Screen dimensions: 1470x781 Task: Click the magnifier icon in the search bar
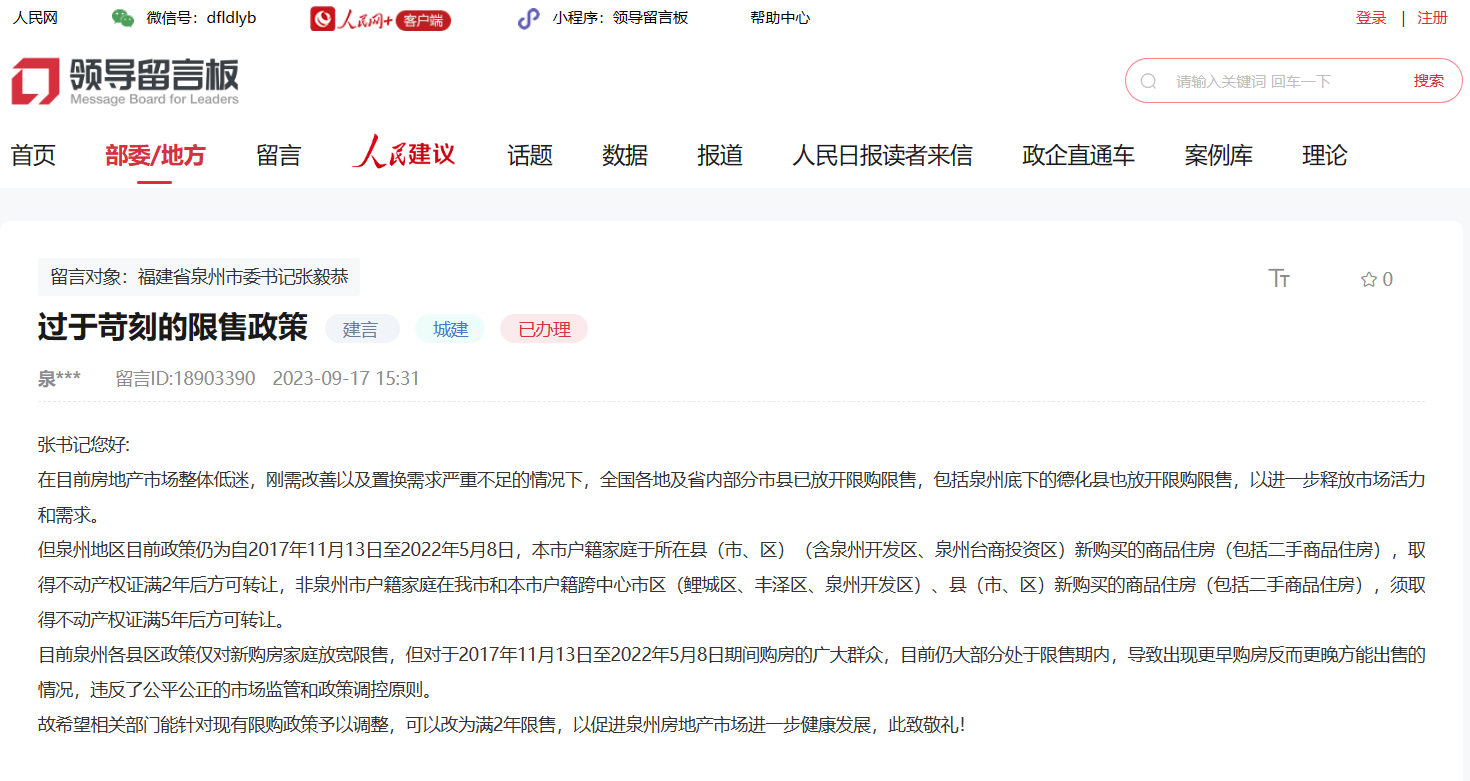pos(1147,80)
